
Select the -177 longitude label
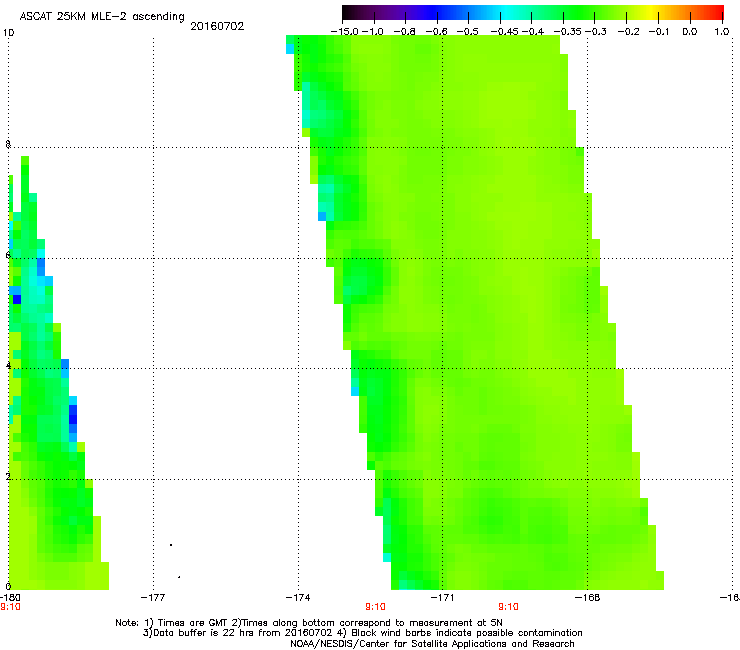pos(153,598)
